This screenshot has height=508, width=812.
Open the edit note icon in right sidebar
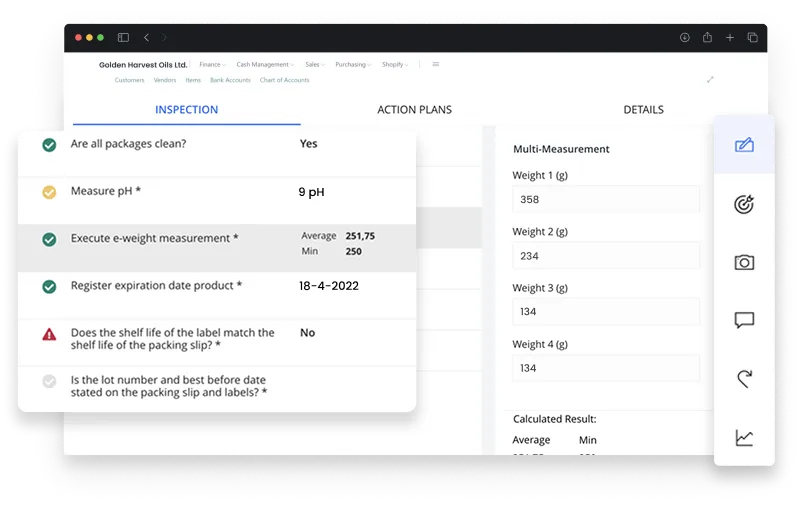coord(744,144)
